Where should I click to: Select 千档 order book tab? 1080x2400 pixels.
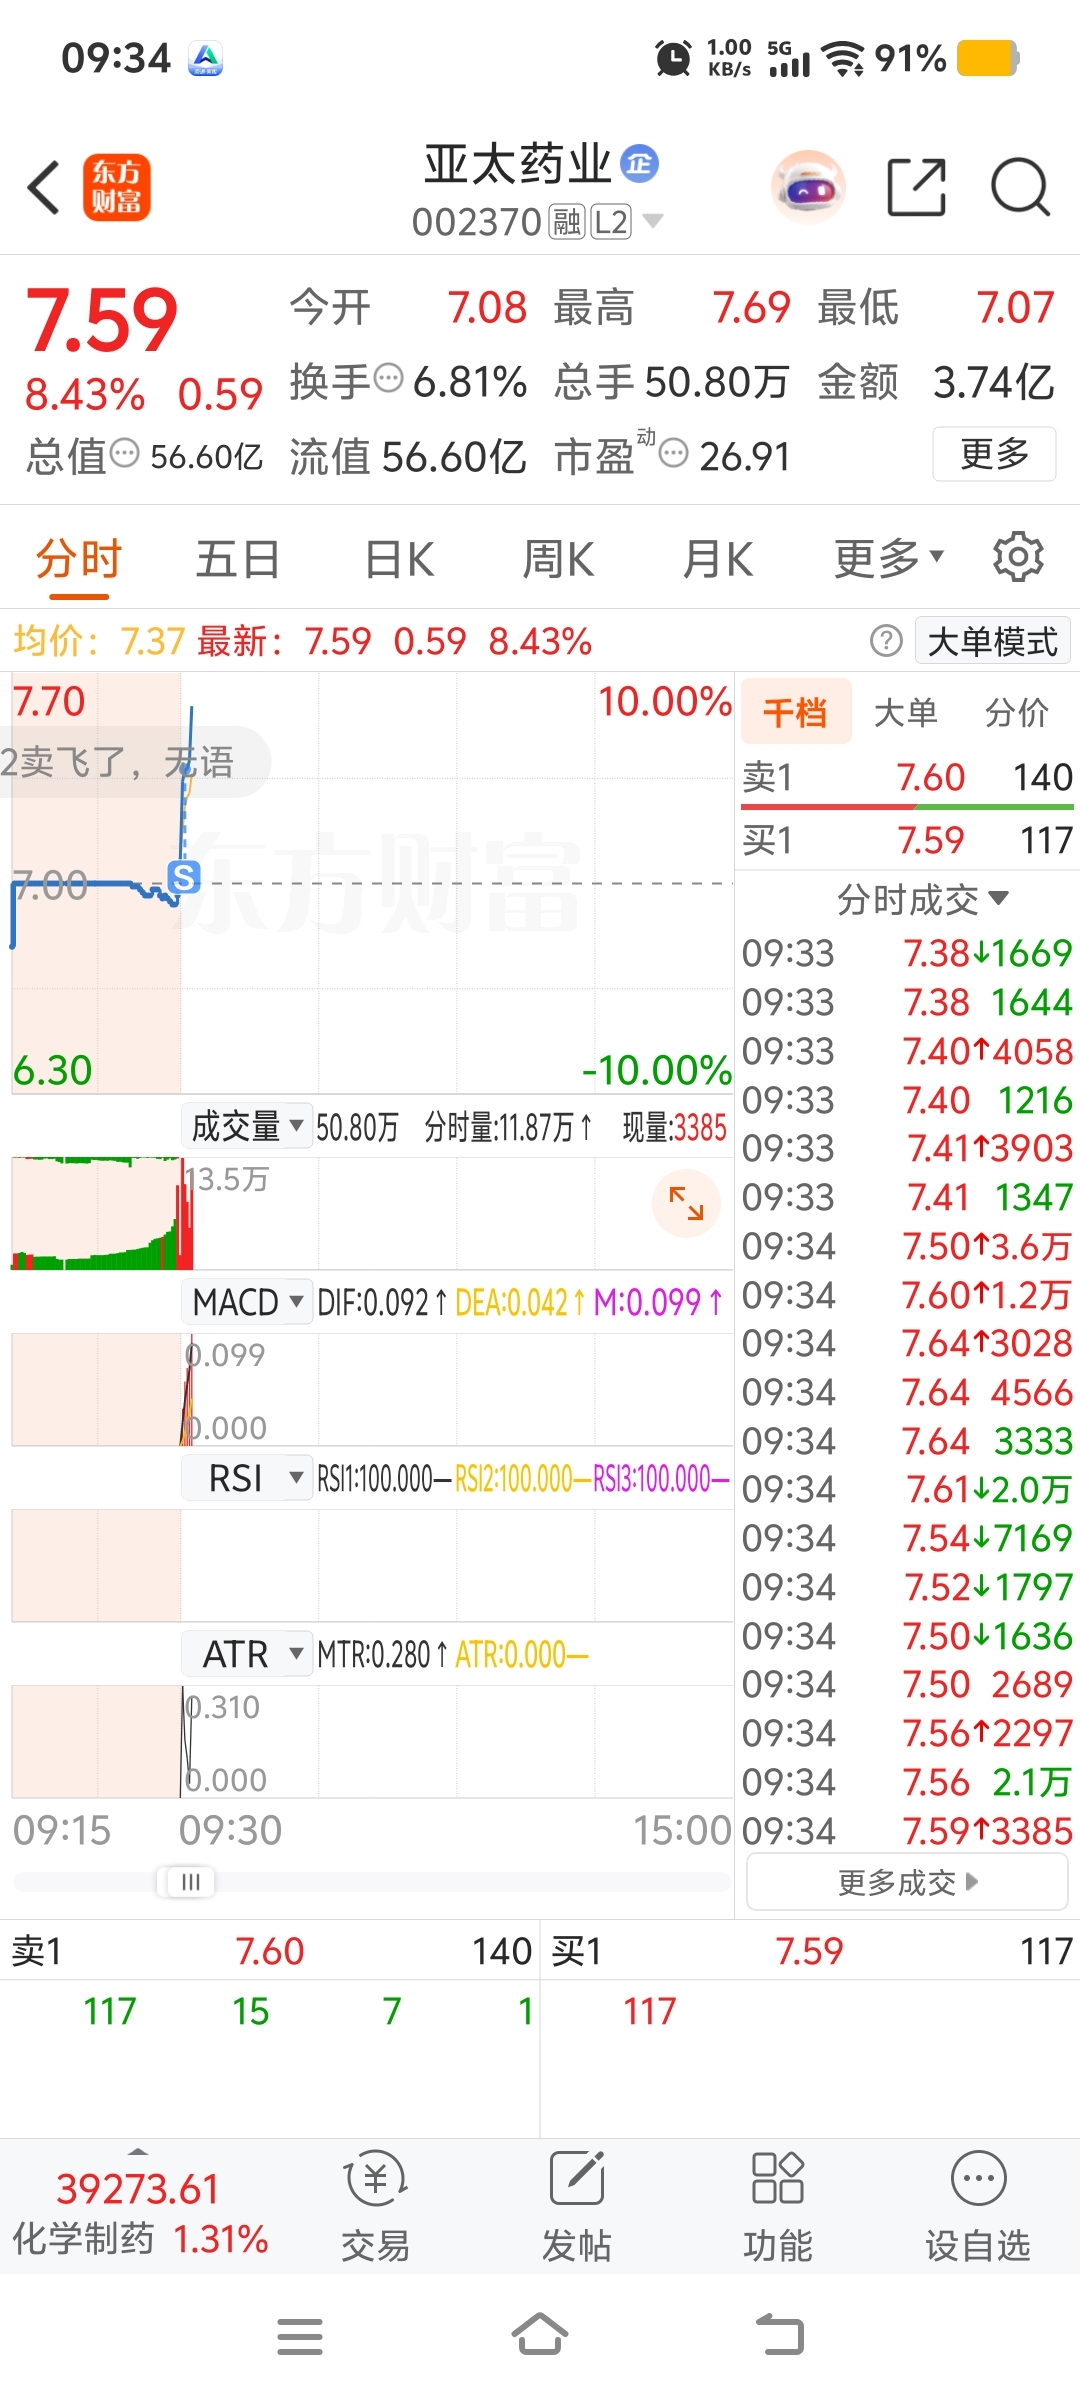point(796,712)
